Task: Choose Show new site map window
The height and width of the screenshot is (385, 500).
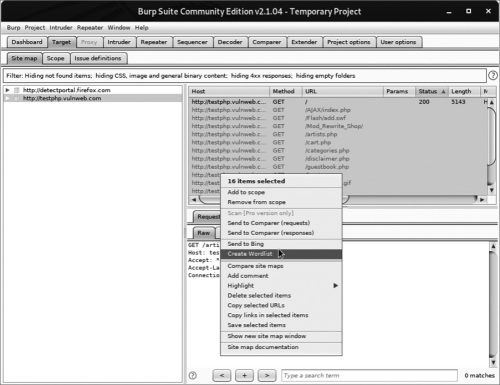Action: [x=281, y=336]
